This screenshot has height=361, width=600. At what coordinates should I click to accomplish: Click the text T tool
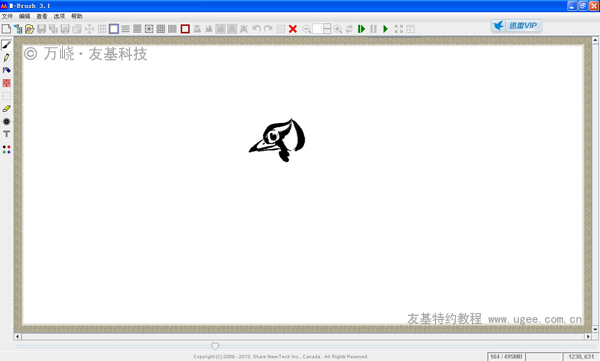pyautogui.click(x=7, y=134)
